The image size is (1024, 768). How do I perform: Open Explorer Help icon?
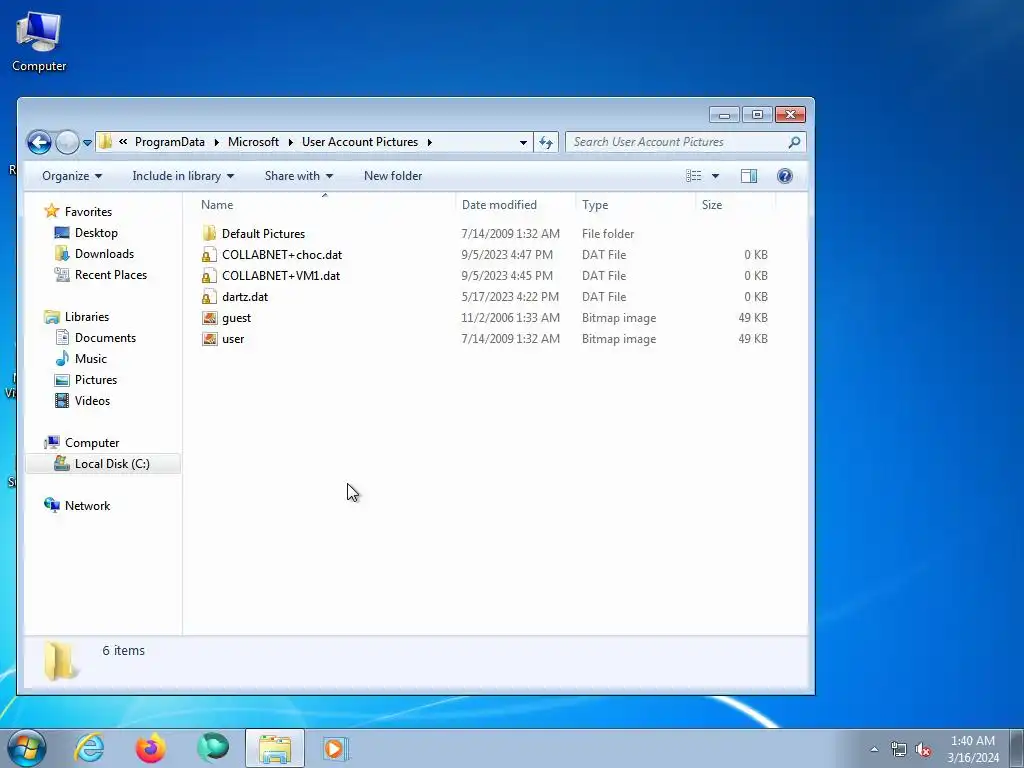coord(785,176)
